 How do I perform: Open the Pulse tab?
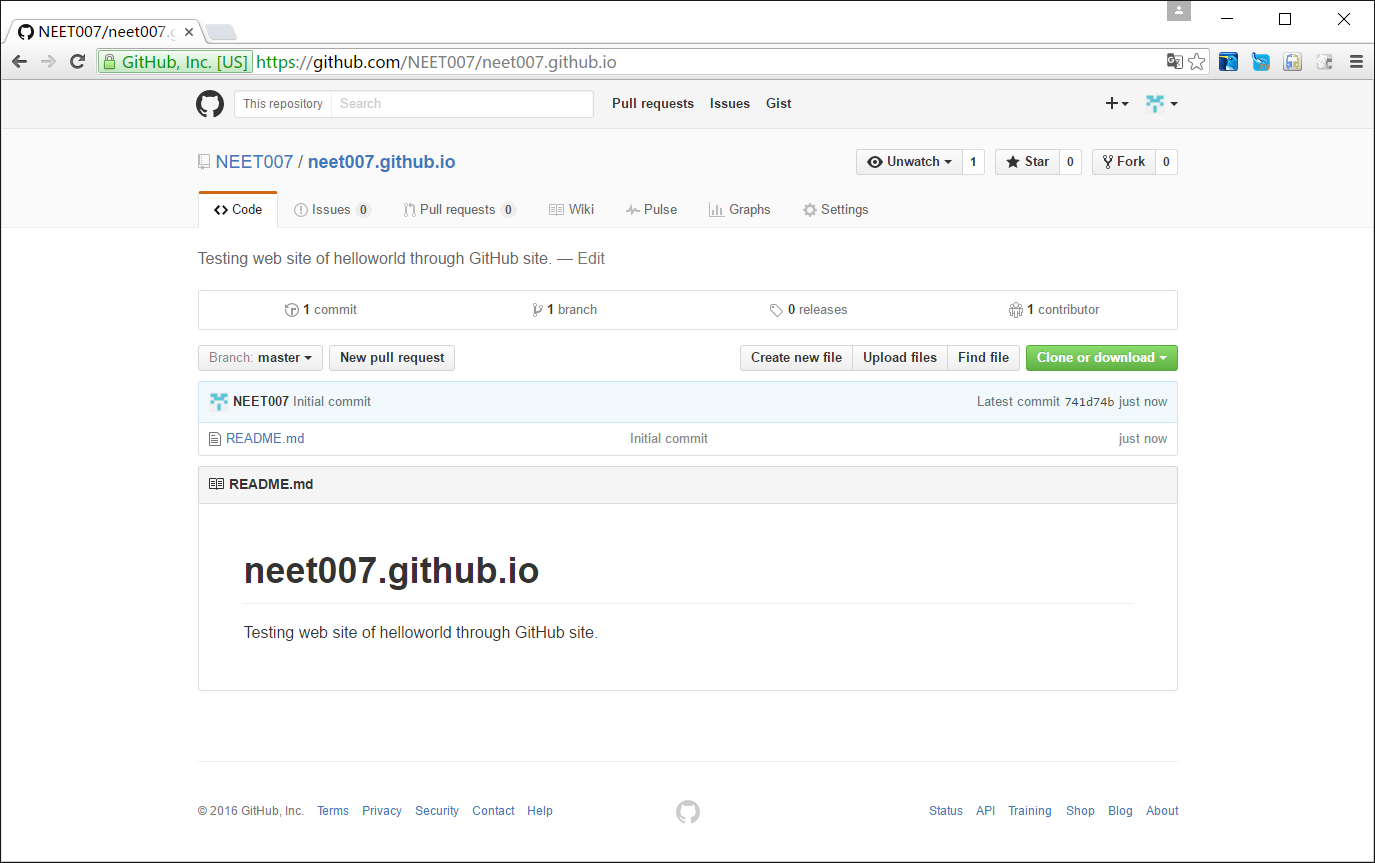tap(651, 210)
